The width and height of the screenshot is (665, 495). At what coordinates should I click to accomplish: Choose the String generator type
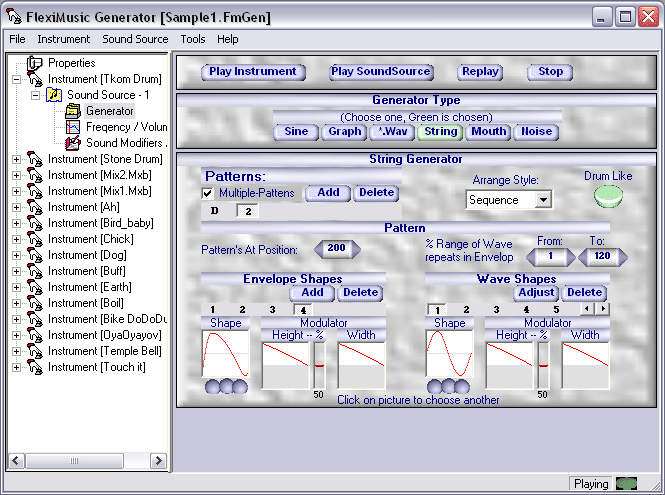coord(441,131)
